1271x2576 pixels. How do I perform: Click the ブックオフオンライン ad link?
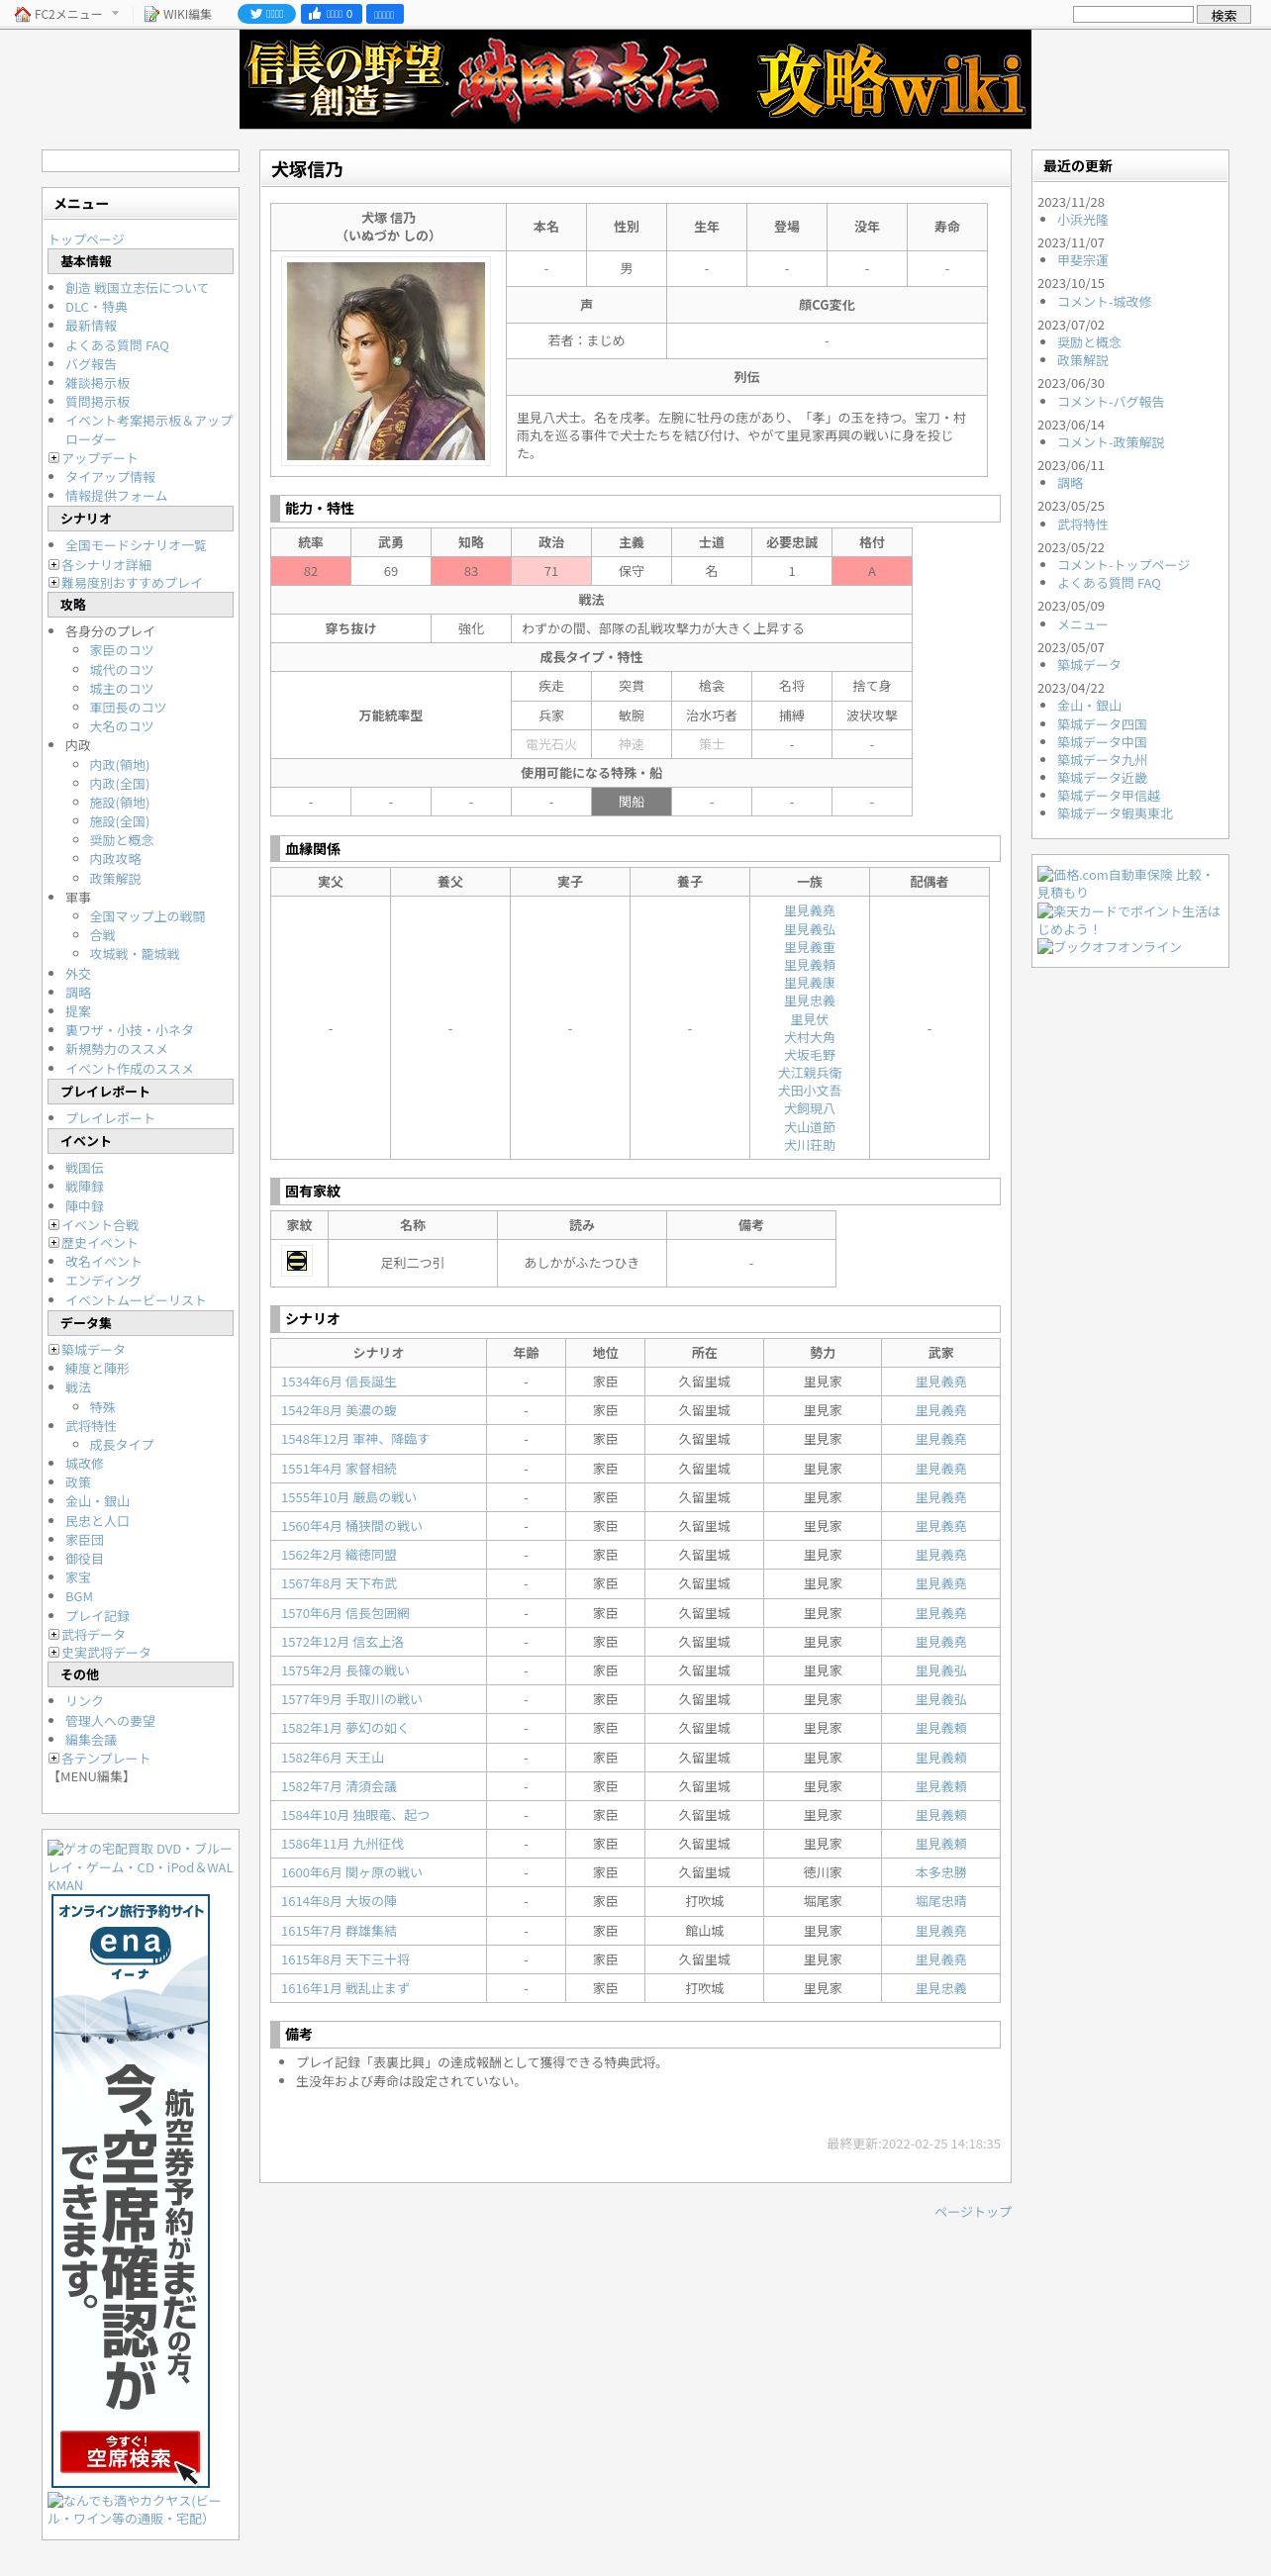coord(1109,947)
